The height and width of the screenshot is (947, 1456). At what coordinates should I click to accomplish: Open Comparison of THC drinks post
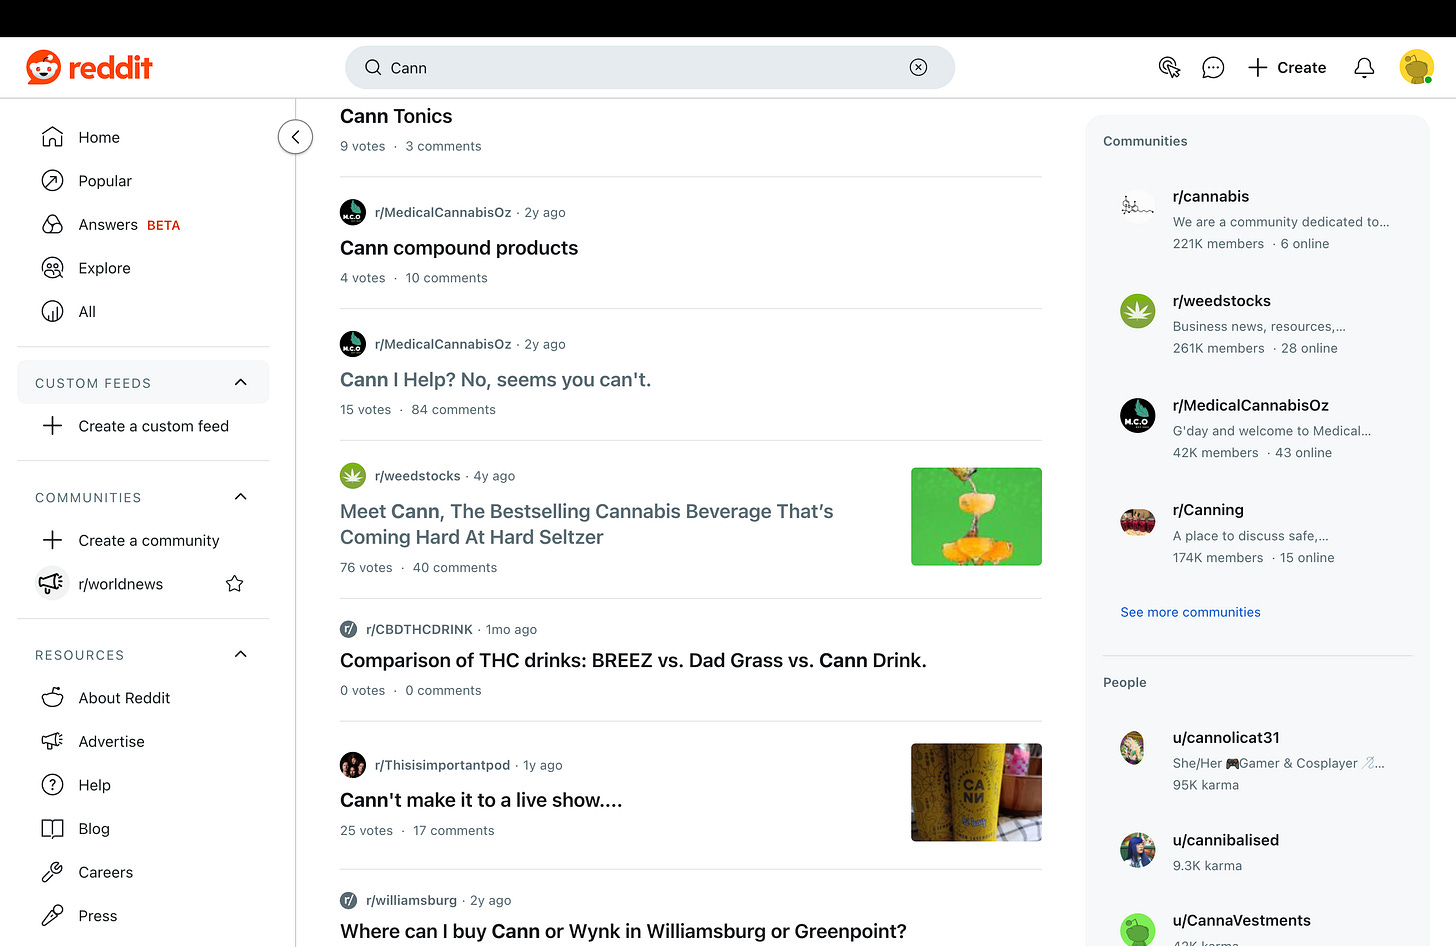click(x=633, y=660)
